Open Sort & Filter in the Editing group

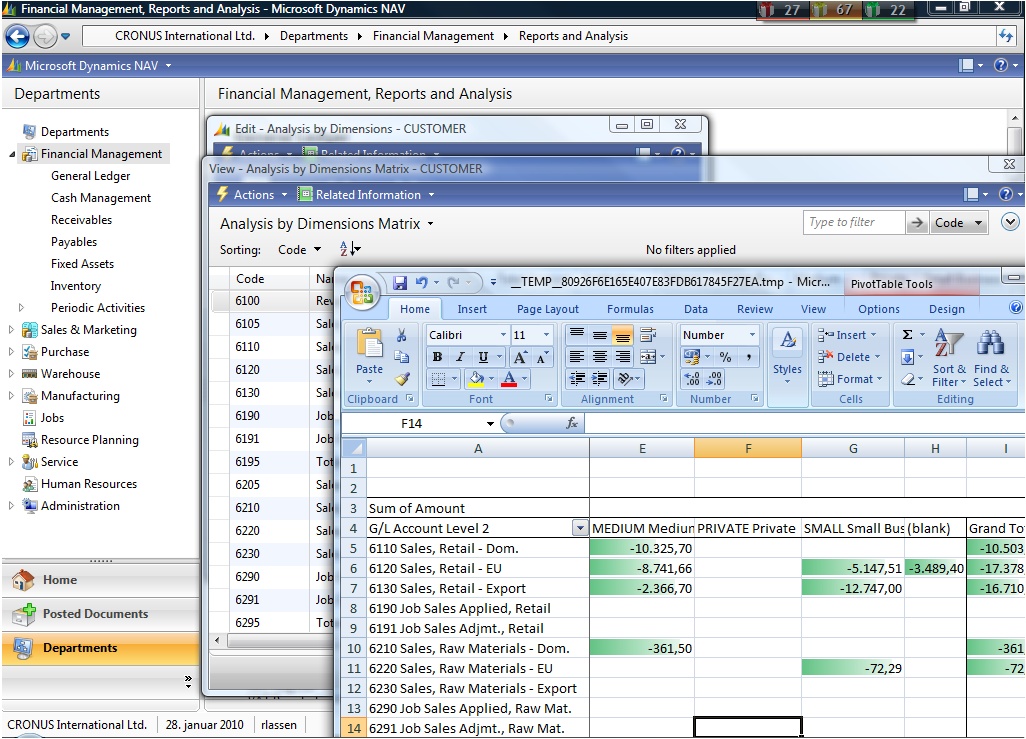click(949, 358)
